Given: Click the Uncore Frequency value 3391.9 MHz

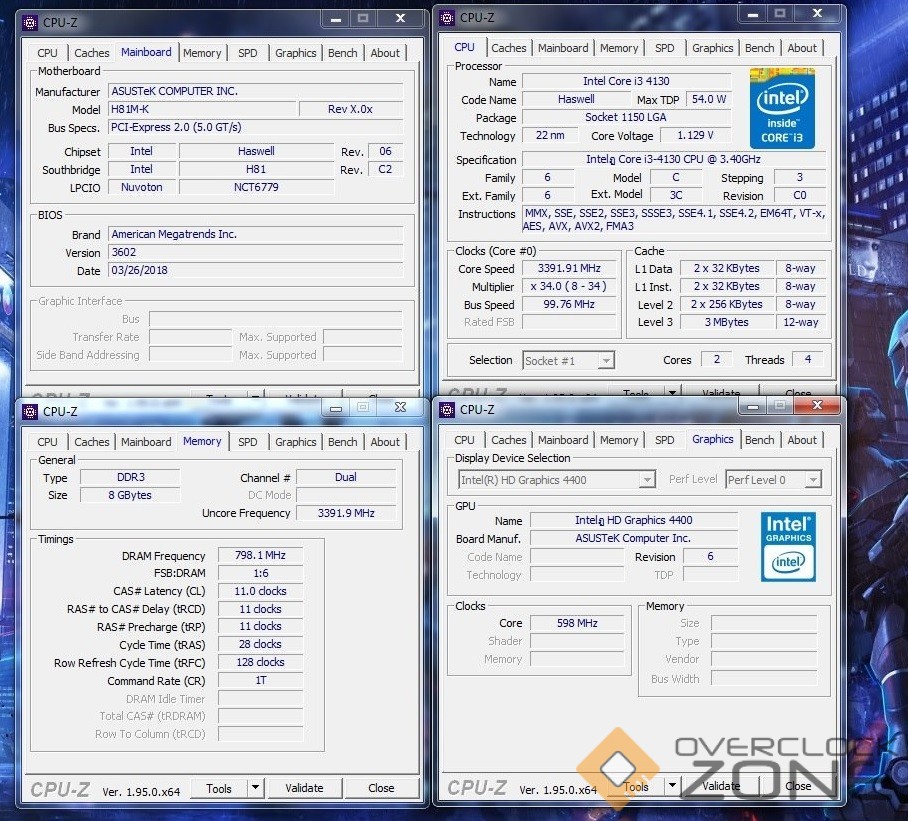Looking at the screenshot, I should (x=346, y=513).
